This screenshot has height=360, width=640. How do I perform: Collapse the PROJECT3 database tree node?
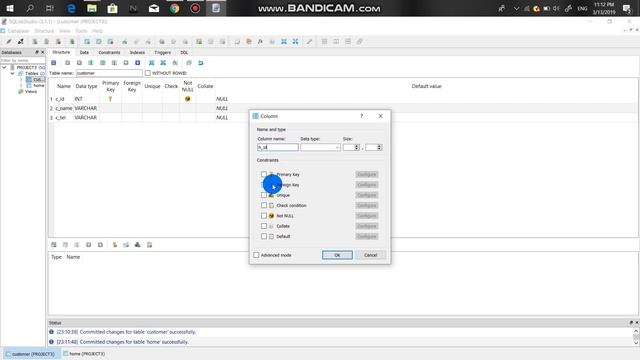tap(4, 67)
